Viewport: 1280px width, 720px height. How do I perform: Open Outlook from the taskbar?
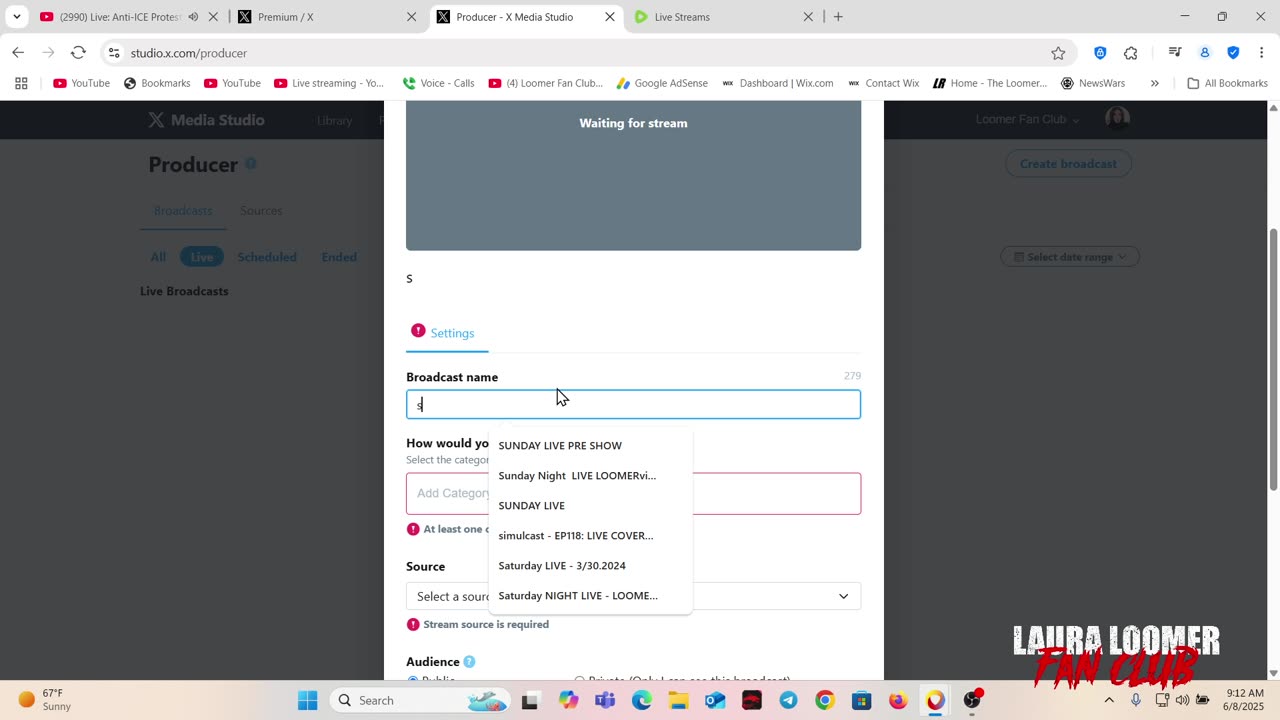(x=715, y=700)
